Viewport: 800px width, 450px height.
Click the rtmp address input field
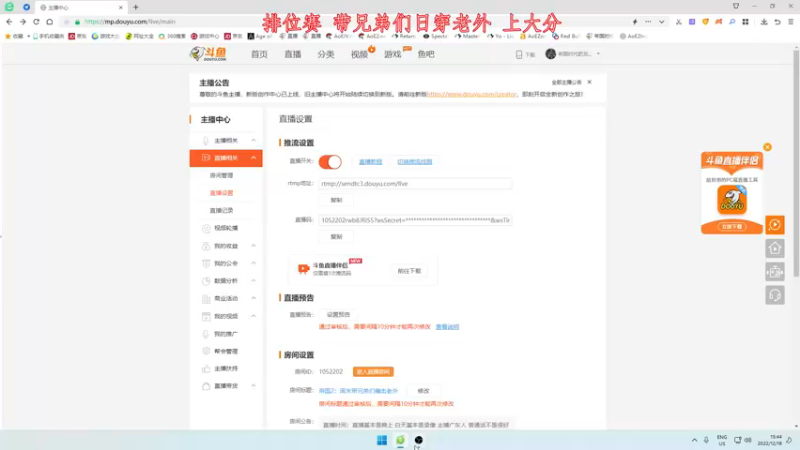[415, 184]
